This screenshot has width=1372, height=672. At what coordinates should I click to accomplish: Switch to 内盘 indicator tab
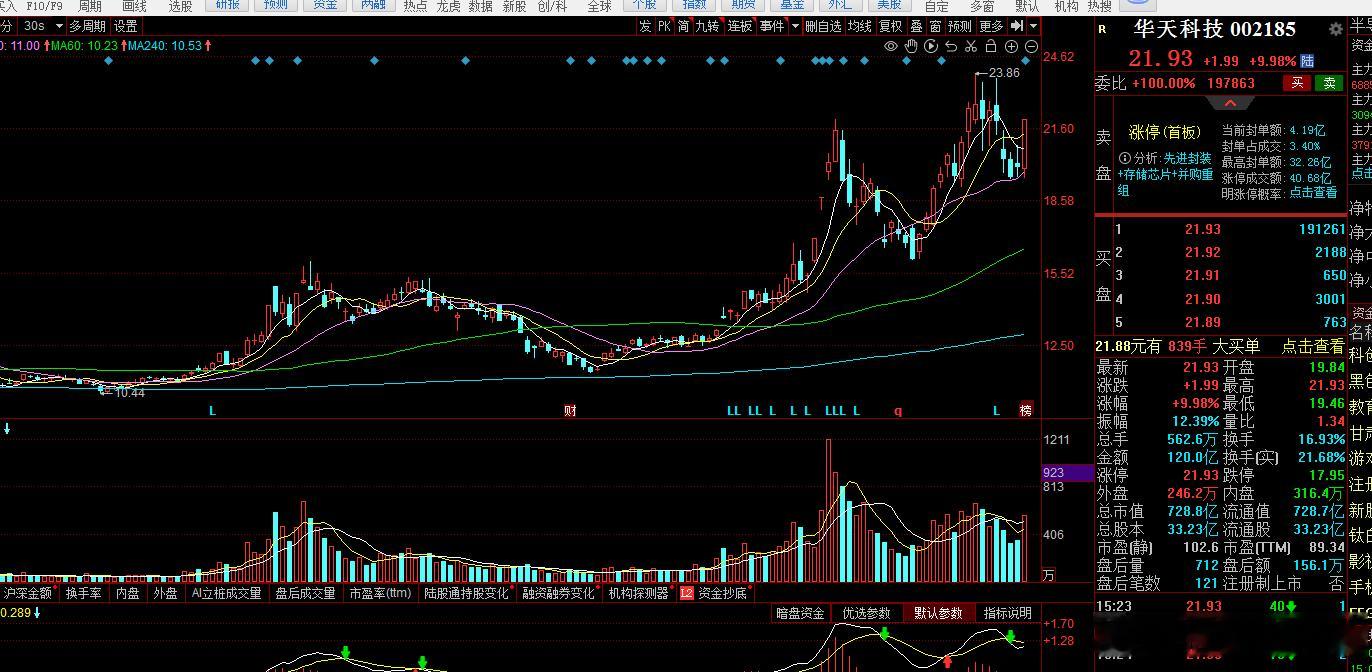(x=128, y=593)
